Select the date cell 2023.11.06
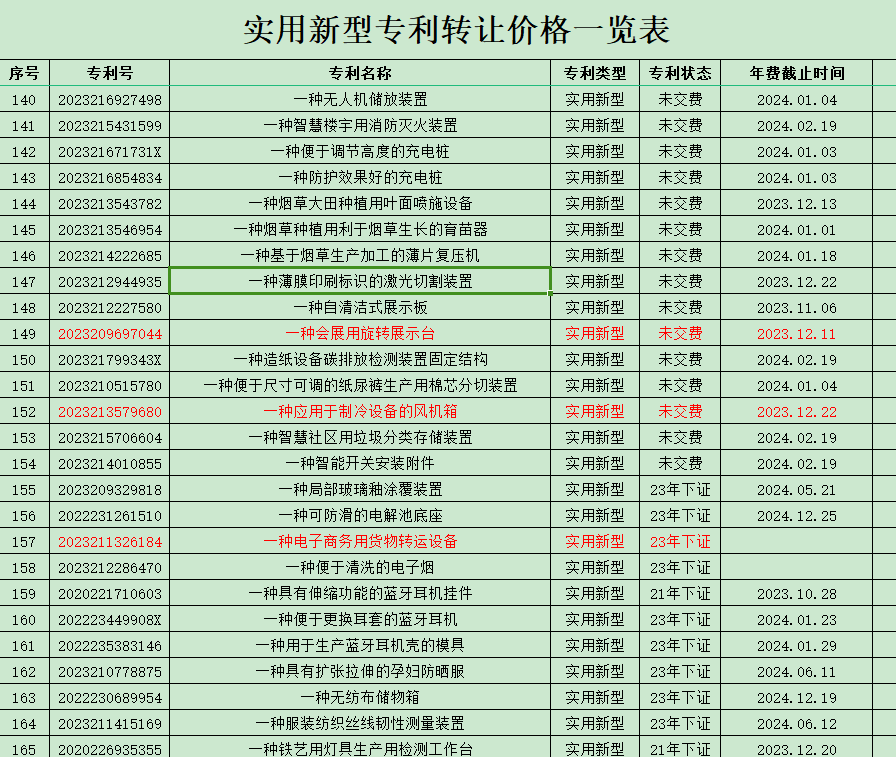The width and height of the screenshot is (896, 757). (x=797, y=307)
